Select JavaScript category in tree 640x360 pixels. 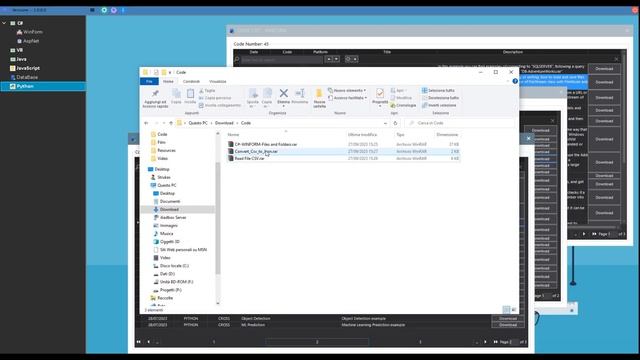25,68
